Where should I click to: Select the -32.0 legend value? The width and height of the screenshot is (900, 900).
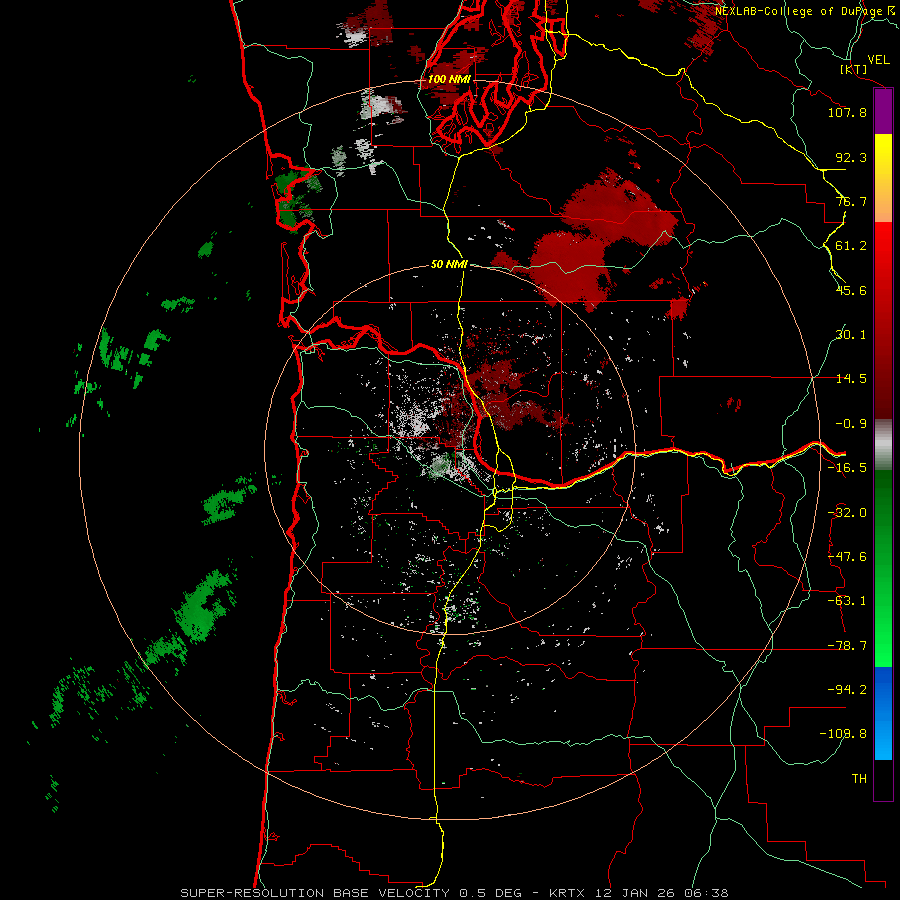point(847,513)
